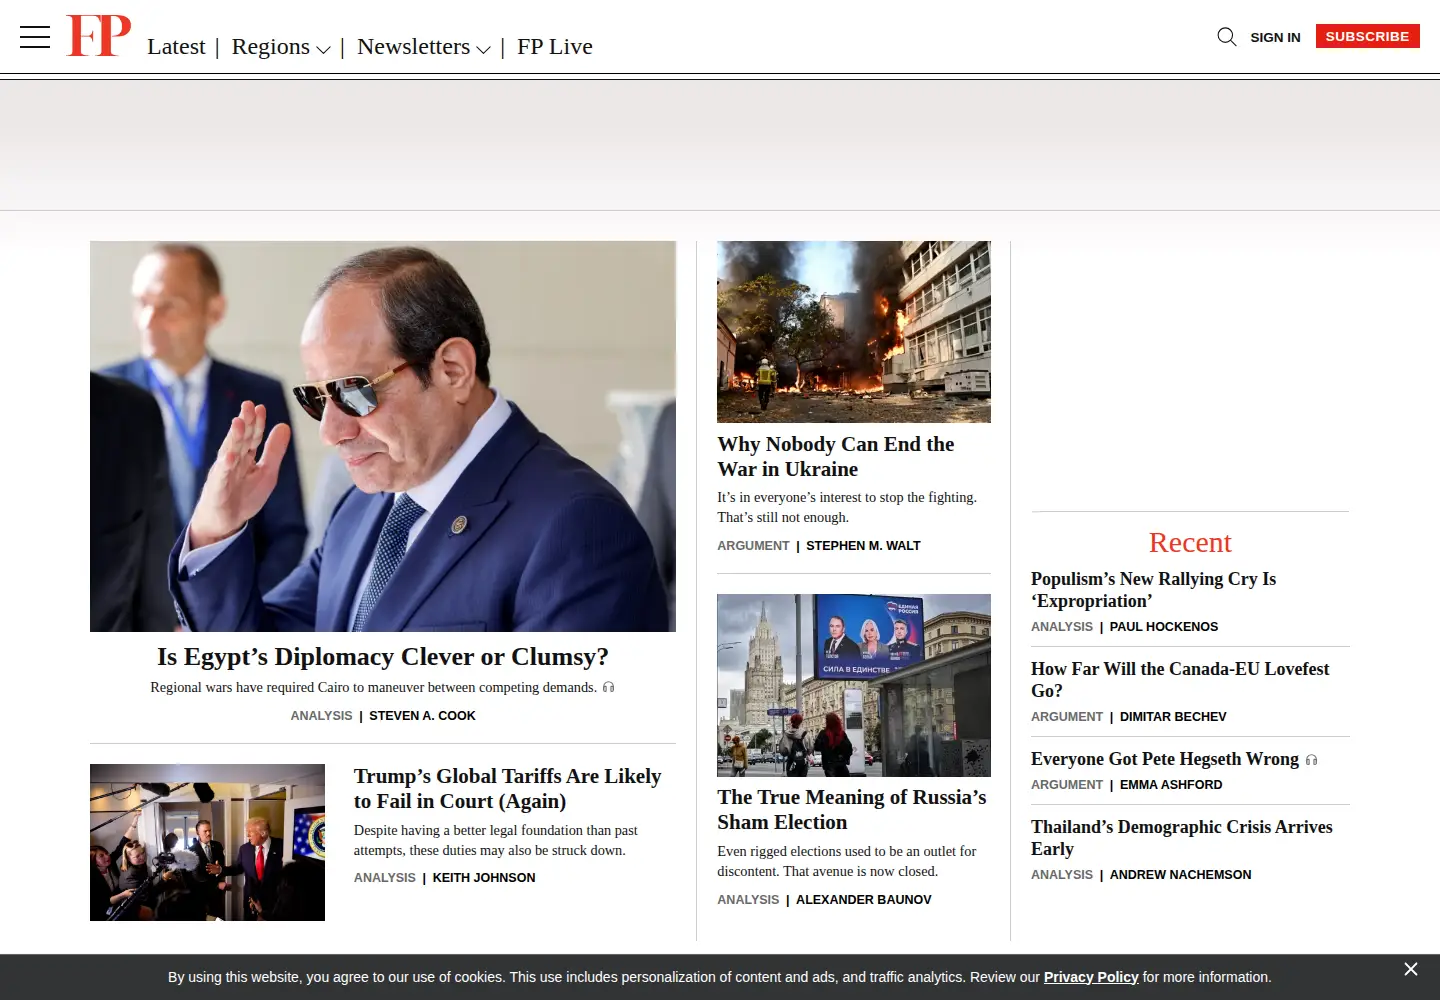This screenshot has width=1440, height=1000.
Task: Click headphones icon next to Pete Hegseth headline
Action: click(x=1311, y=760)
